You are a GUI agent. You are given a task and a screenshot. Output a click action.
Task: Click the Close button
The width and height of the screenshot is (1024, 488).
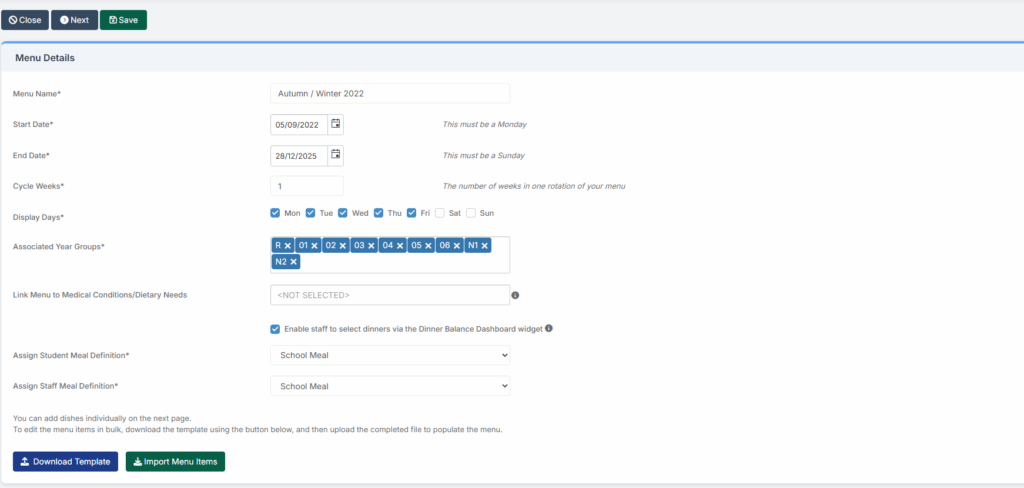point(25,20)
